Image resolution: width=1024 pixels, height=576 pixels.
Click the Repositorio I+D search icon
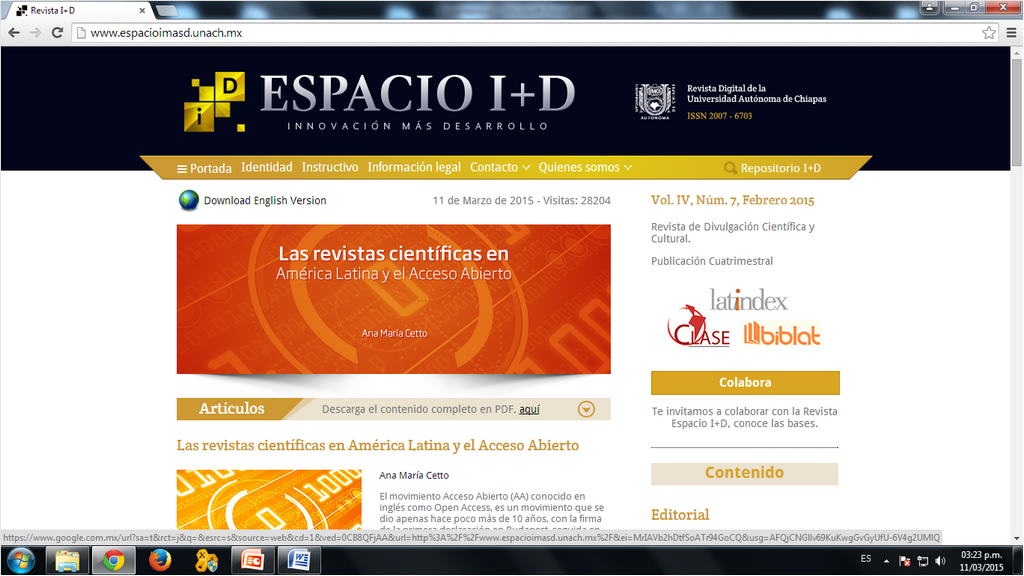pyautogui.click(x=730, y=168)
